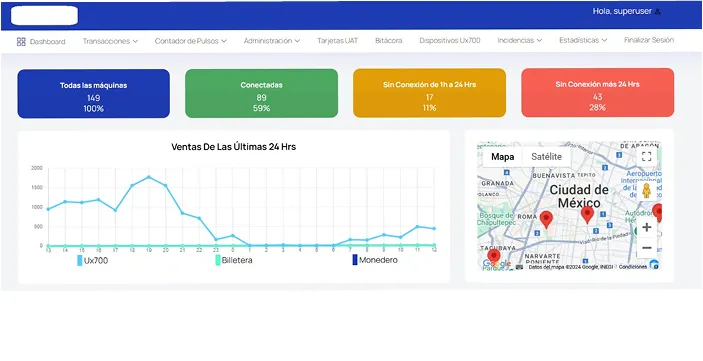Open the Tarjetas UAT page
This screenshot has width=703, height=361.
pos(338,40)
